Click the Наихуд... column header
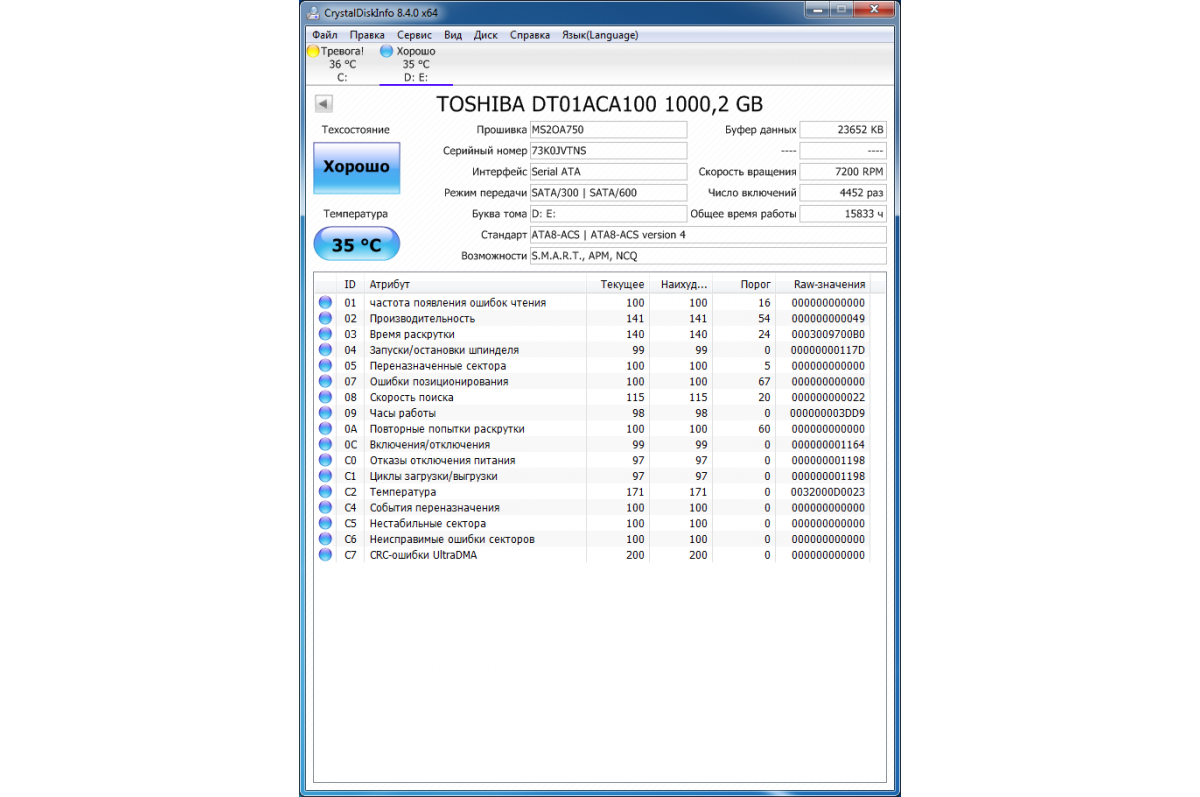The width and height of the screenshot is (1200, 797). tap(681, 285)
